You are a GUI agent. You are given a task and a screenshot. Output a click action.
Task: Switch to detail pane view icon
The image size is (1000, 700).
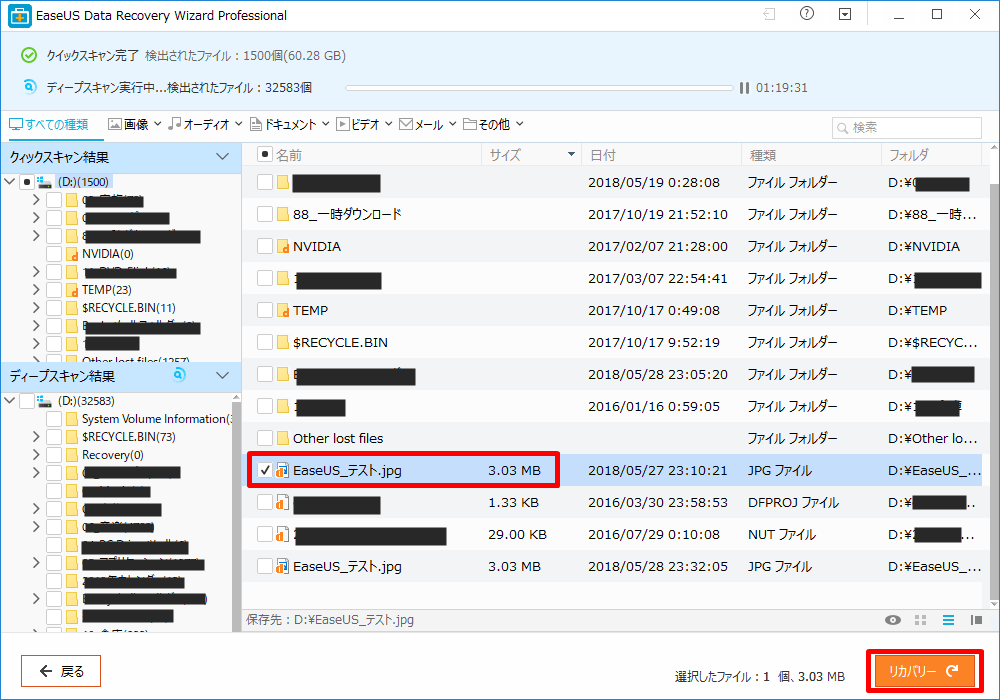(976, 620)
